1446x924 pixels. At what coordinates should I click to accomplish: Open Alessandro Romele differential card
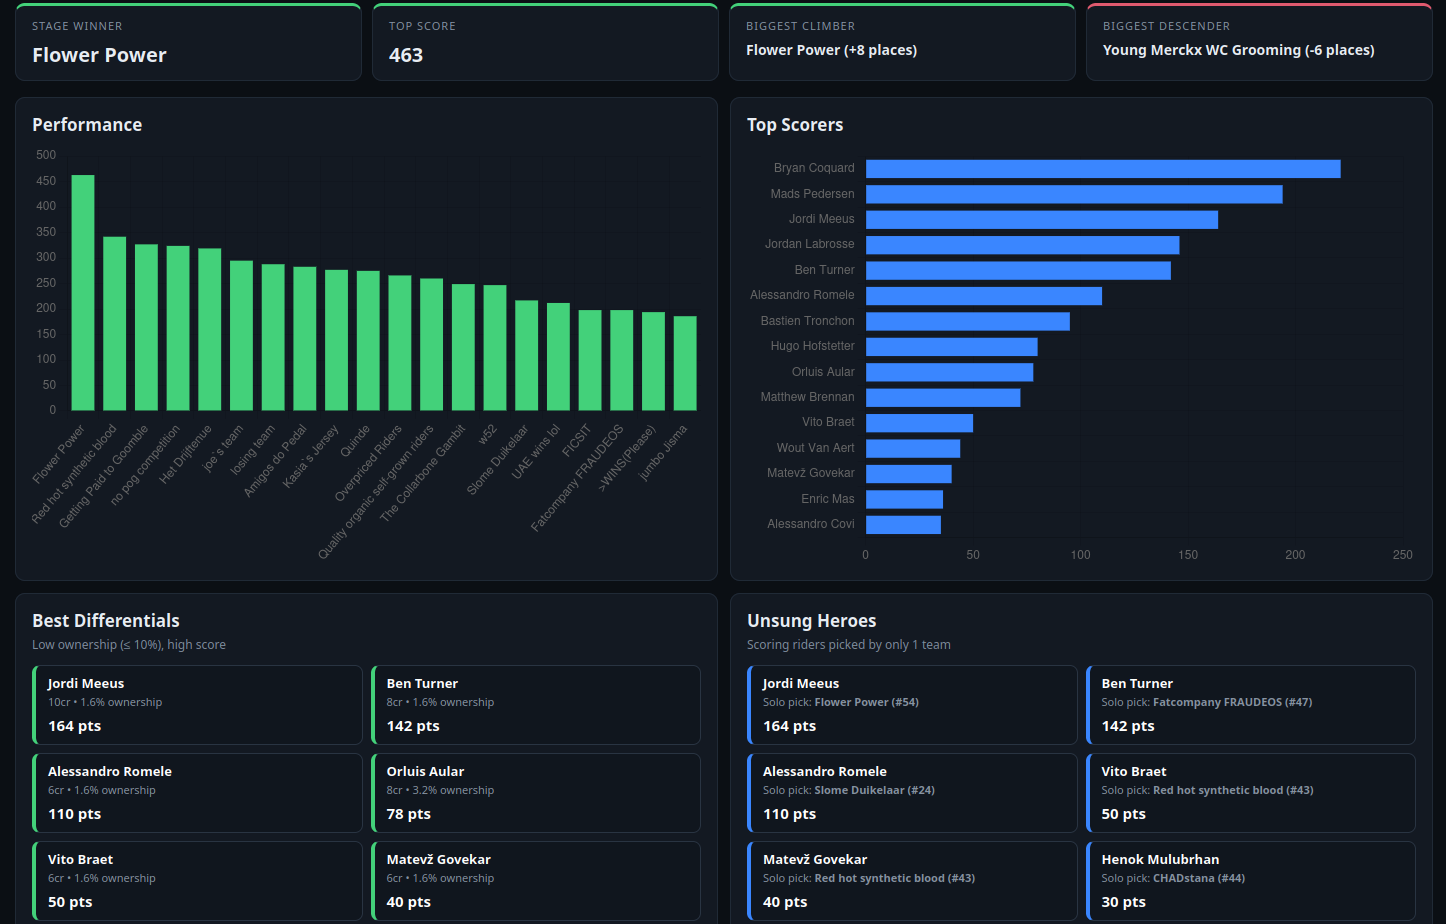pos(197,793)
